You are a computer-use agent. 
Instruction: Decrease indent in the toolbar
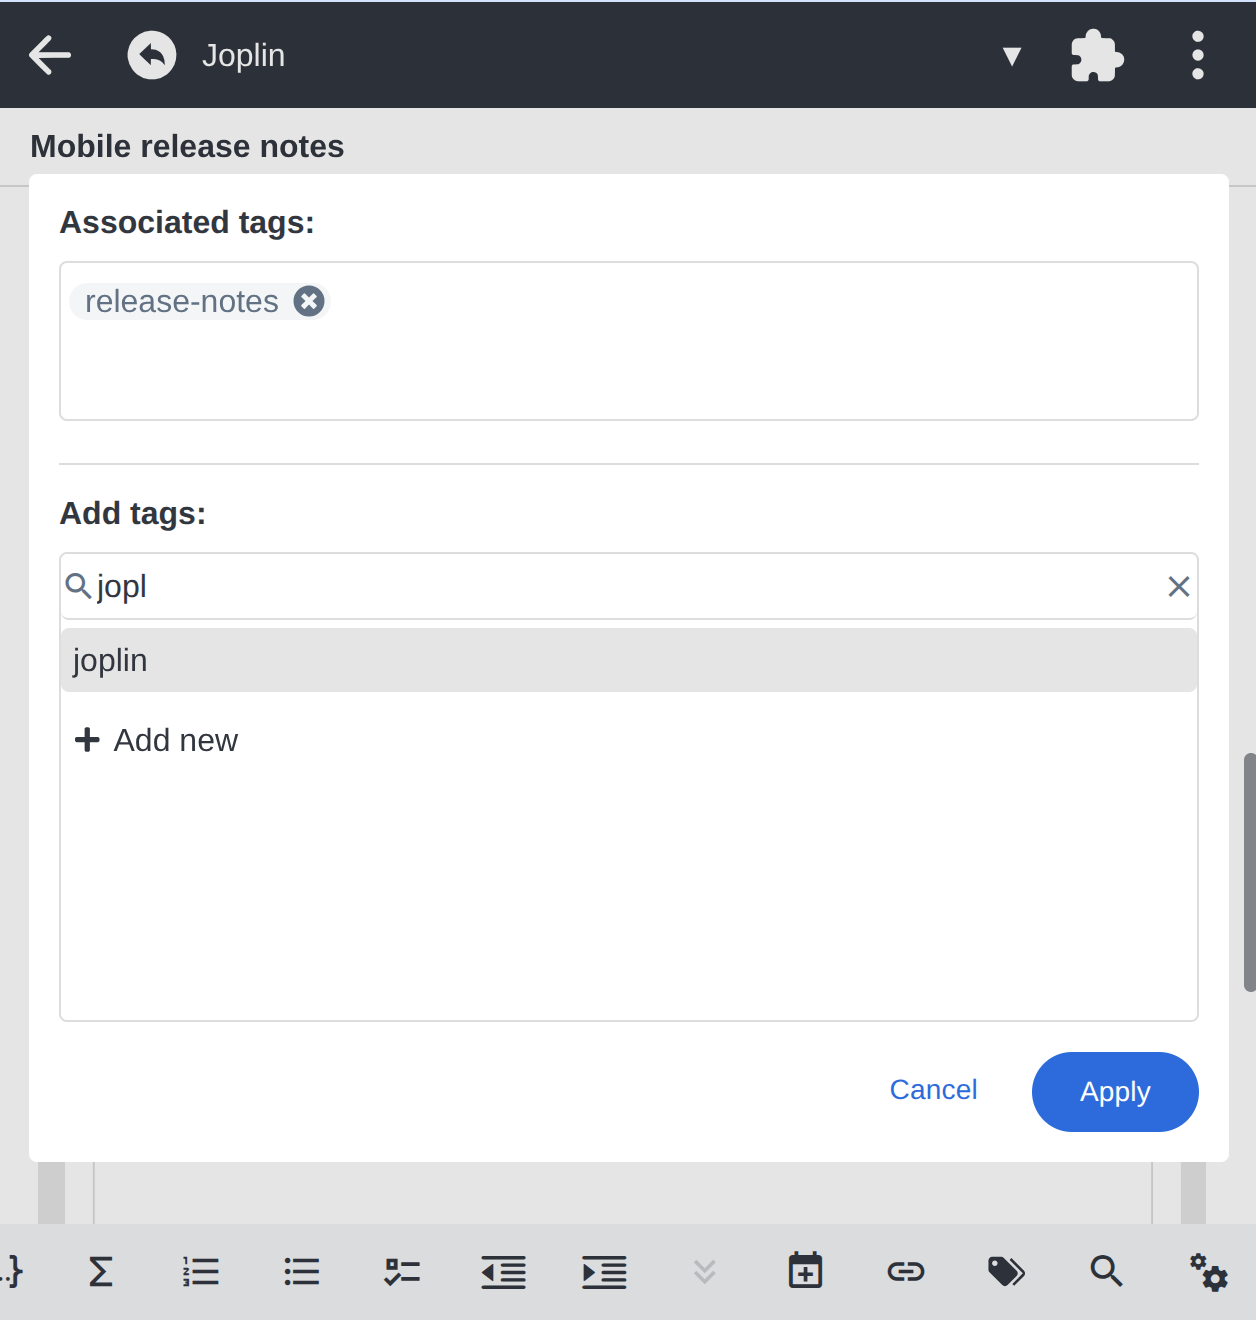tap(503, 1272)
